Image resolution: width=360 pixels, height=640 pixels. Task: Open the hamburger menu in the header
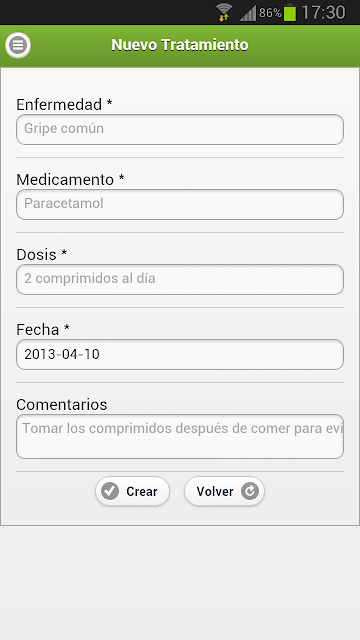[x=18, y=45]
